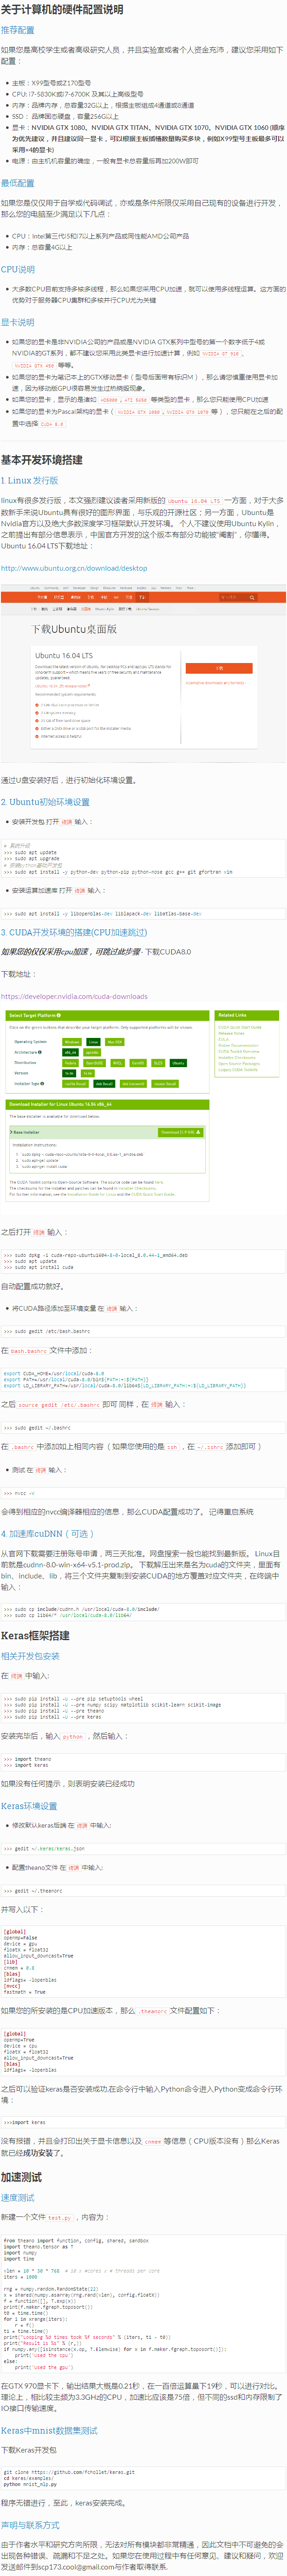Click the 显卡说明 subheading
The height and width of the screenshot is (2576, 287).
coord(17,322)
